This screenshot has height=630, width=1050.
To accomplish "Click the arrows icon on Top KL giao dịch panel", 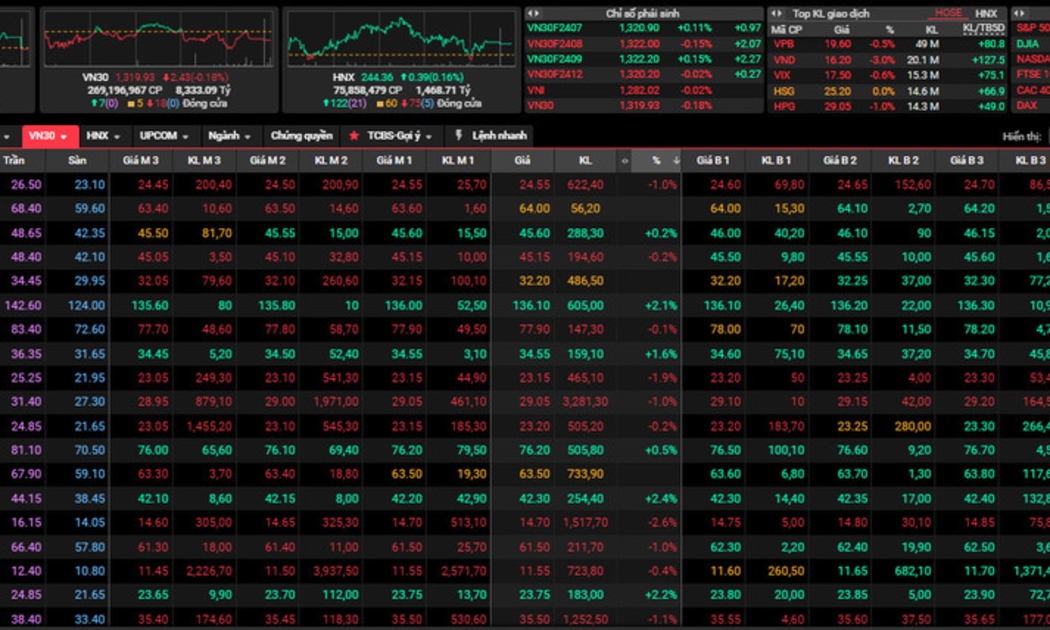I will [x=775, y=13].
